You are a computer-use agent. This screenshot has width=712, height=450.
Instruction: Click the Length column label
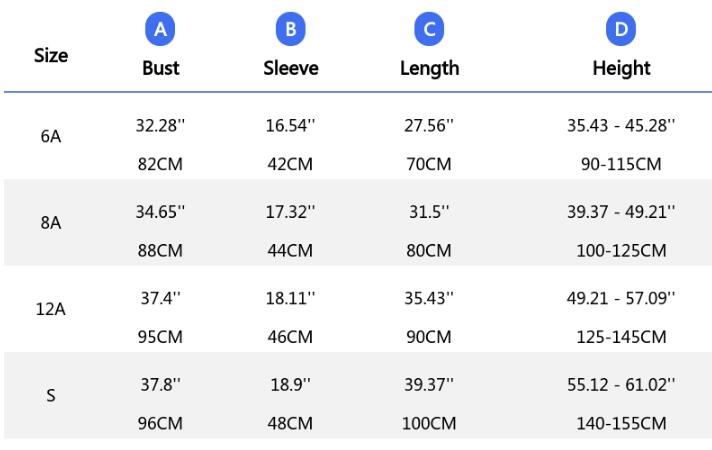430,69
